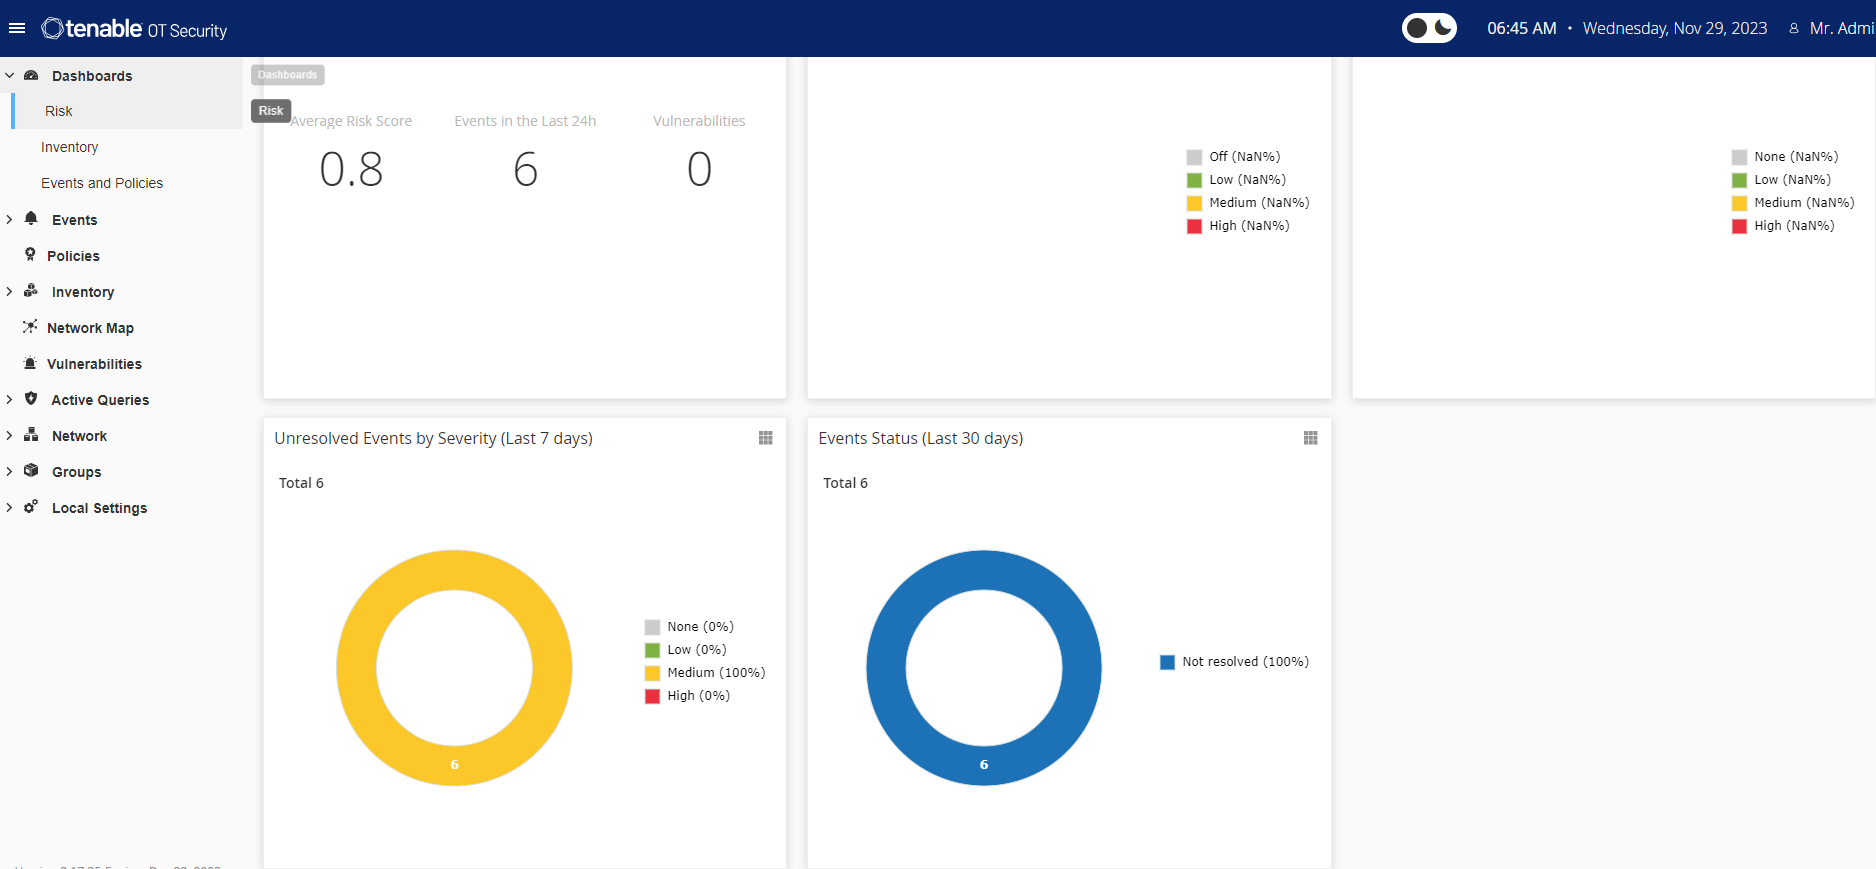Open grid view for Unresolved Events widget

[765, 438]
